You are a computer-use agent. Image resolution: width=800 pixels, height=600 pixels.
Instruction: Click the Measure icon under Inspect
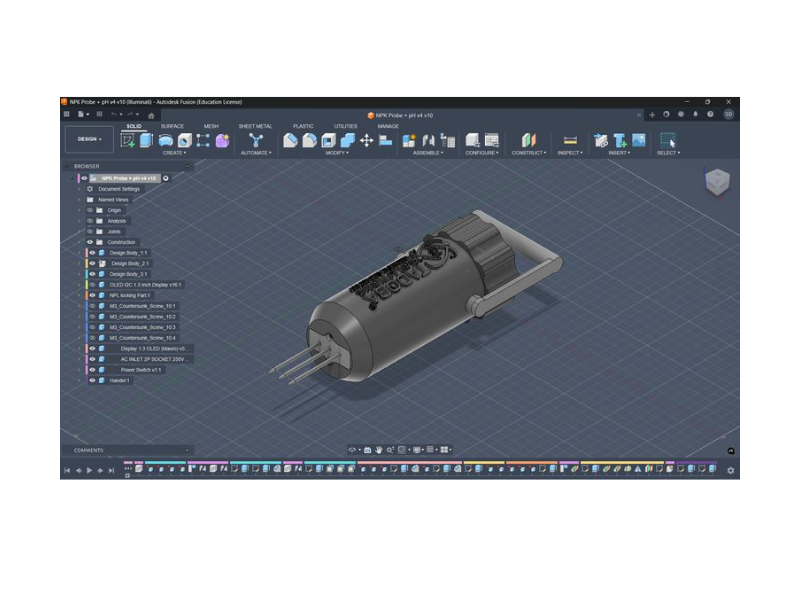[570, 140]
